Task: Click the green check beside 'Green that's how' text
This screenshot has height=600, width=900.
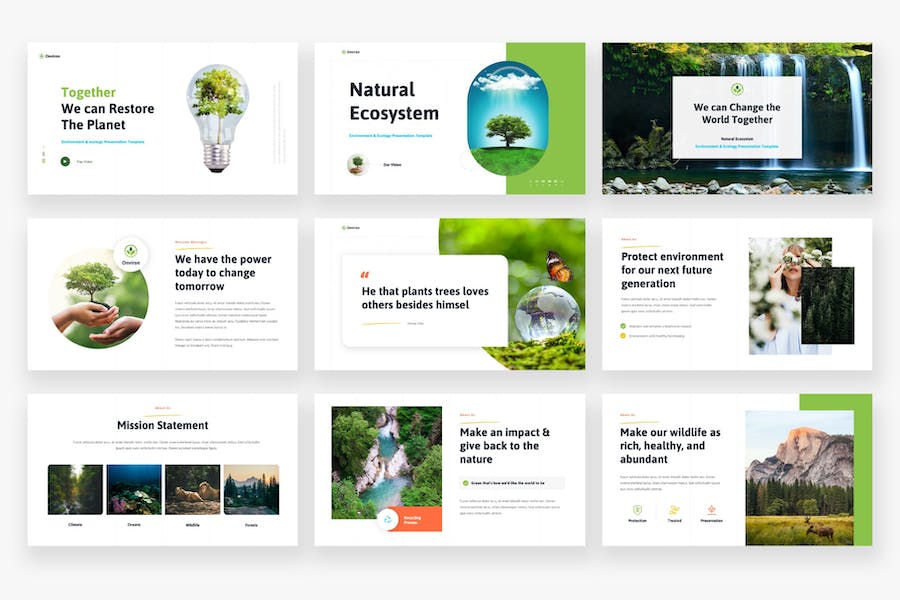Action: [x=466, y=482]
